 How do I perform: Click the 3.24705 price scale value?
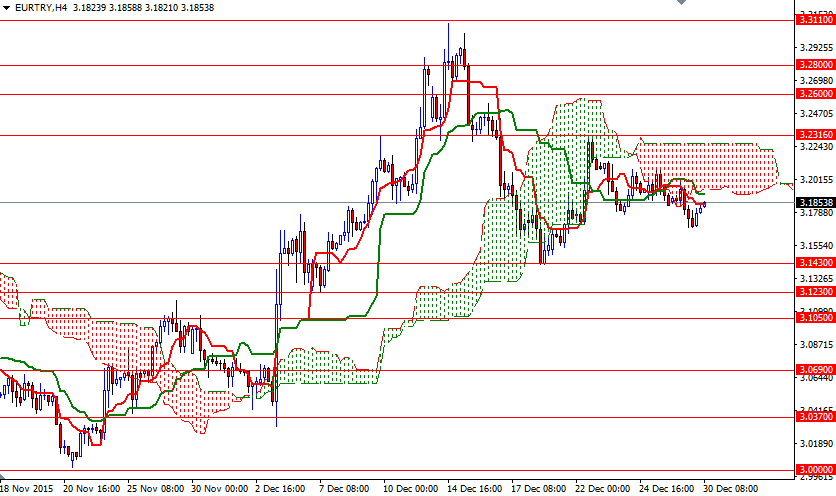816,114
